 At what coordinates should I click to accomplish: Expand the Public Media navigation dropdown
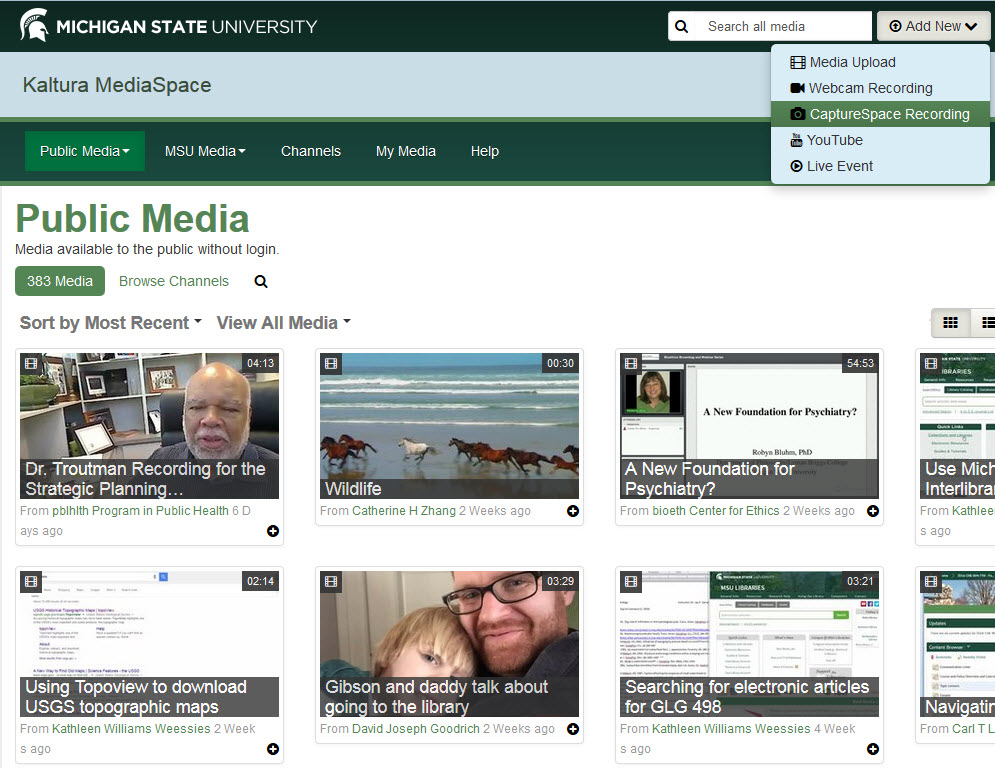click(x=85, y=151)
